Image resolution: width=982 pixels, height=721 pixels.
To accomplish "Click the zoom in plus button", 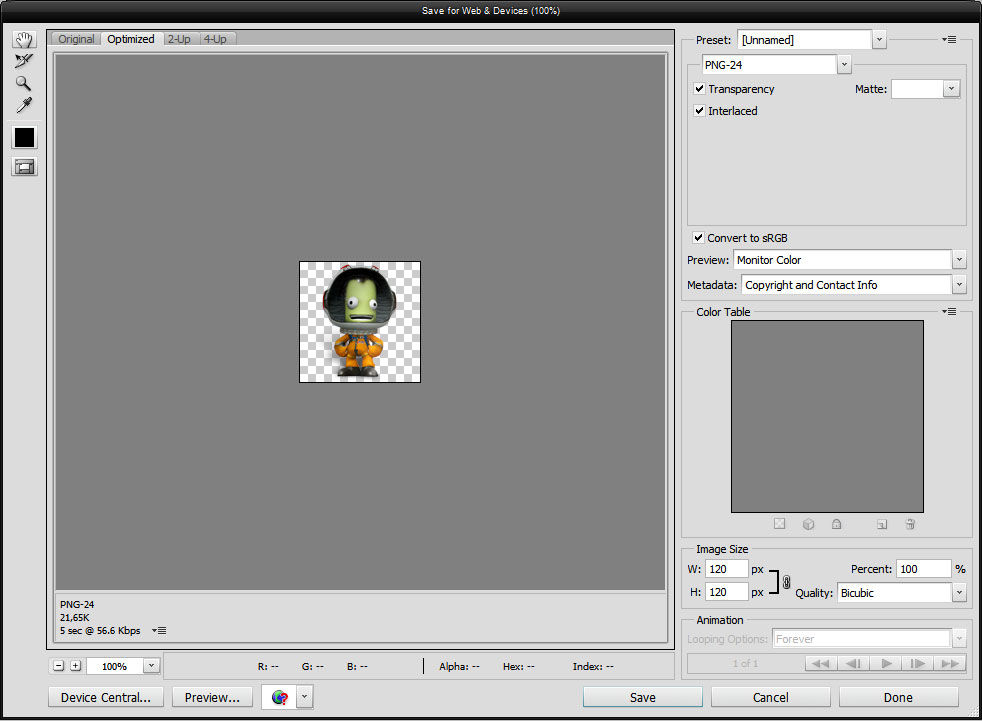I will point(75,666).
